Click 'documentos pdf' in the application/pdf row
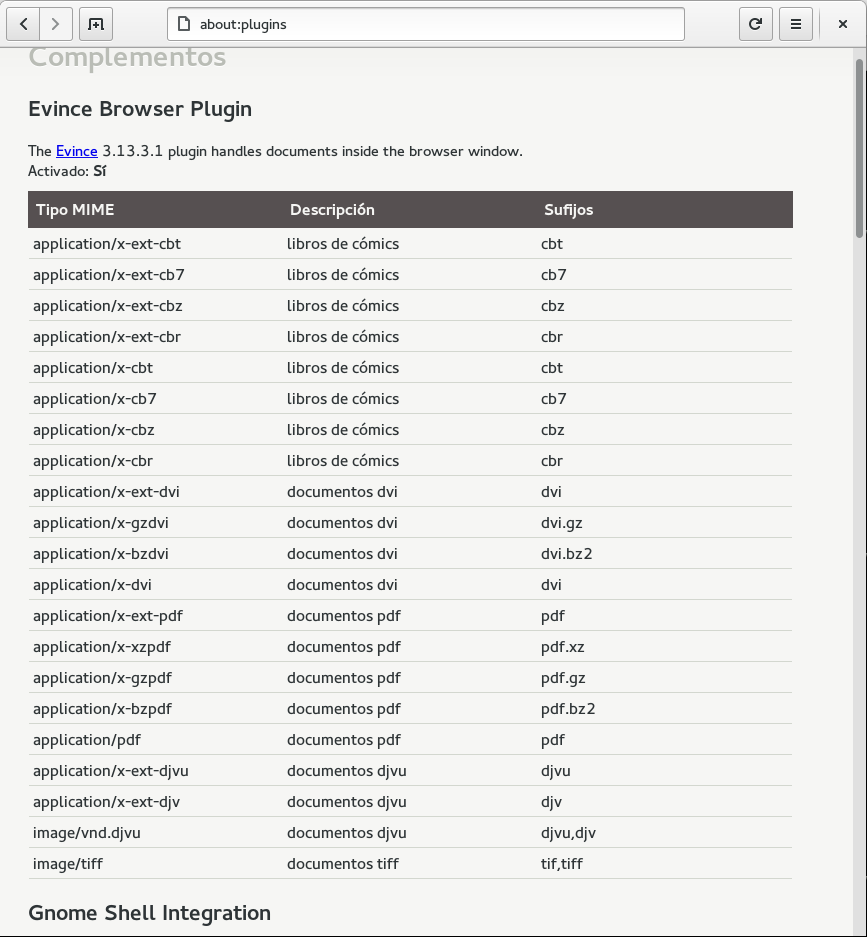Image resolution: width=867 pixels, height=937 pixels. [x=344, y=741]
